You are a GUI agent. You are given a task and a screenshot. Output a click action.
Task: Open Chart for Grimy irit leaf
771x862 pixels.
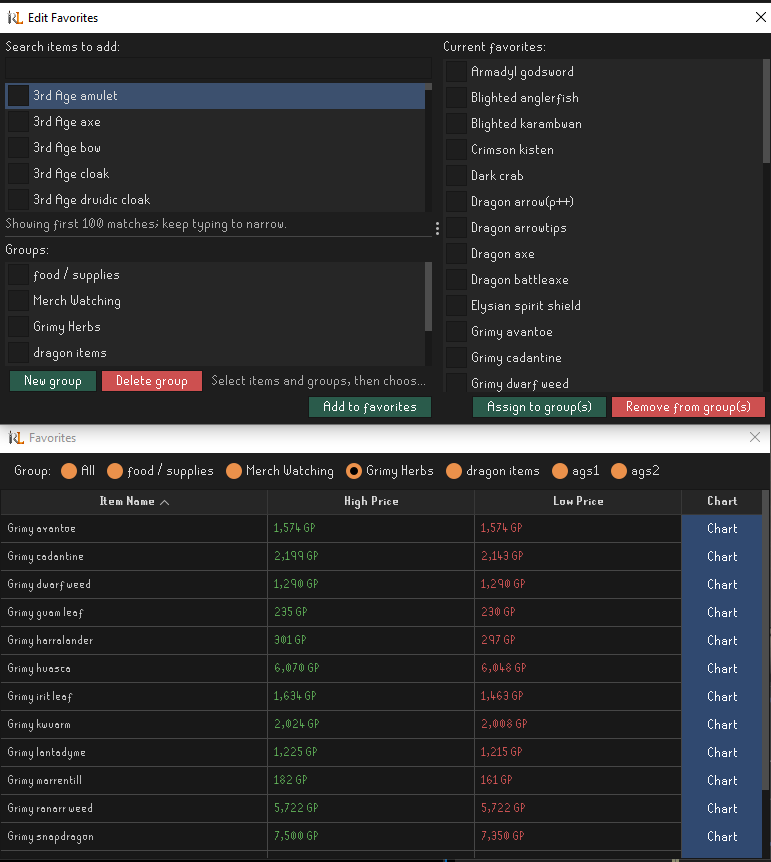[722, 697]
